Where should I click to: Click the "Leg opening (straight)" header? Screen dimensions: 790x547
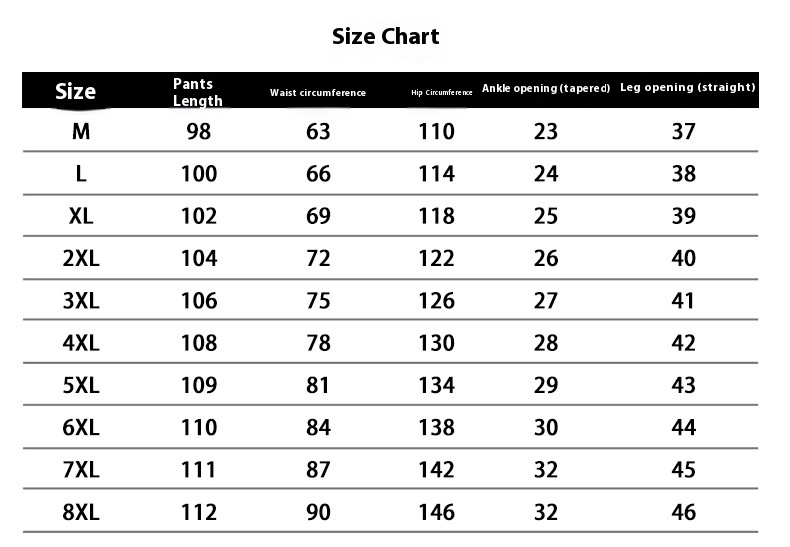pos(687,87)
